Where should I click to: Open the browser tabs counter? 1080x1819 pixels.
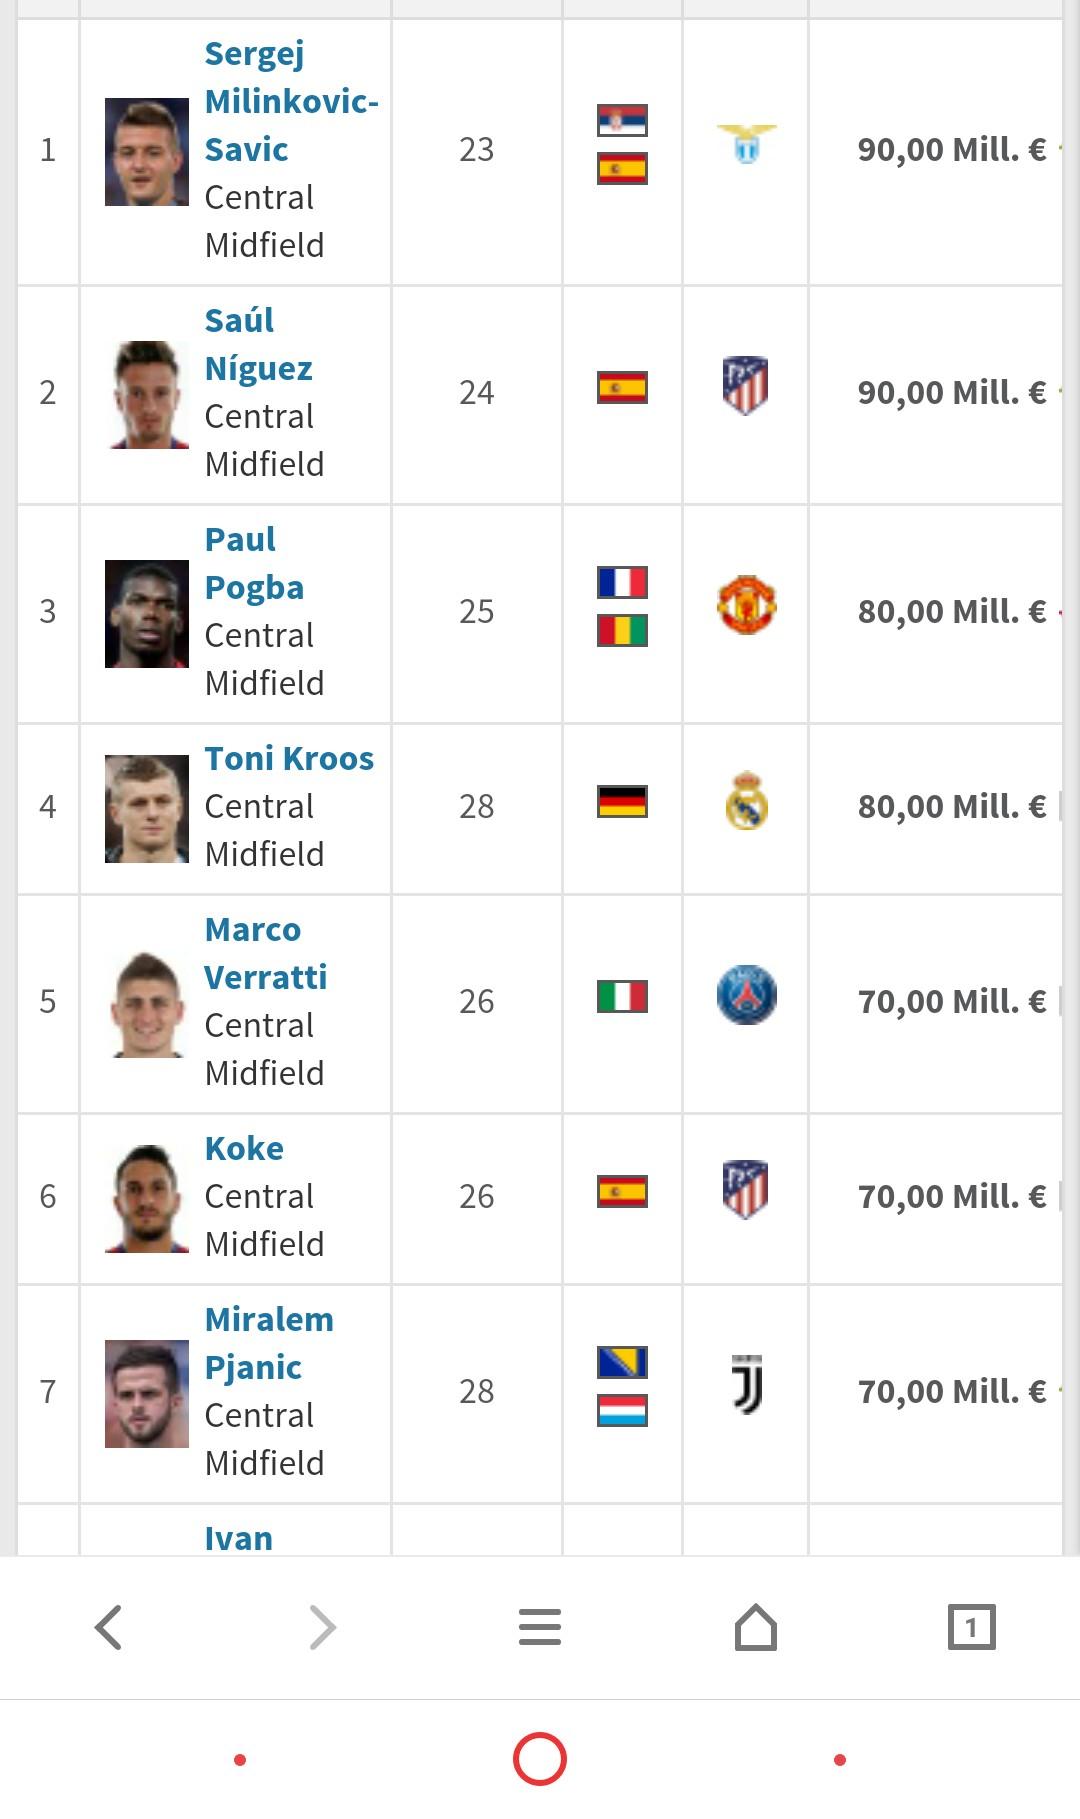coord(971,1627)
